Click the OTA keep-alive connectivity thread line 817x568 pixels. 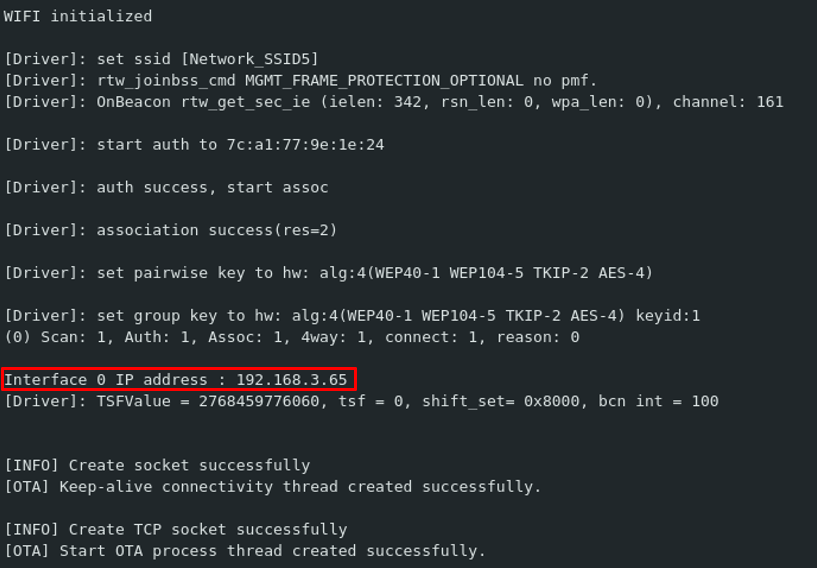(x=273, y=487)
